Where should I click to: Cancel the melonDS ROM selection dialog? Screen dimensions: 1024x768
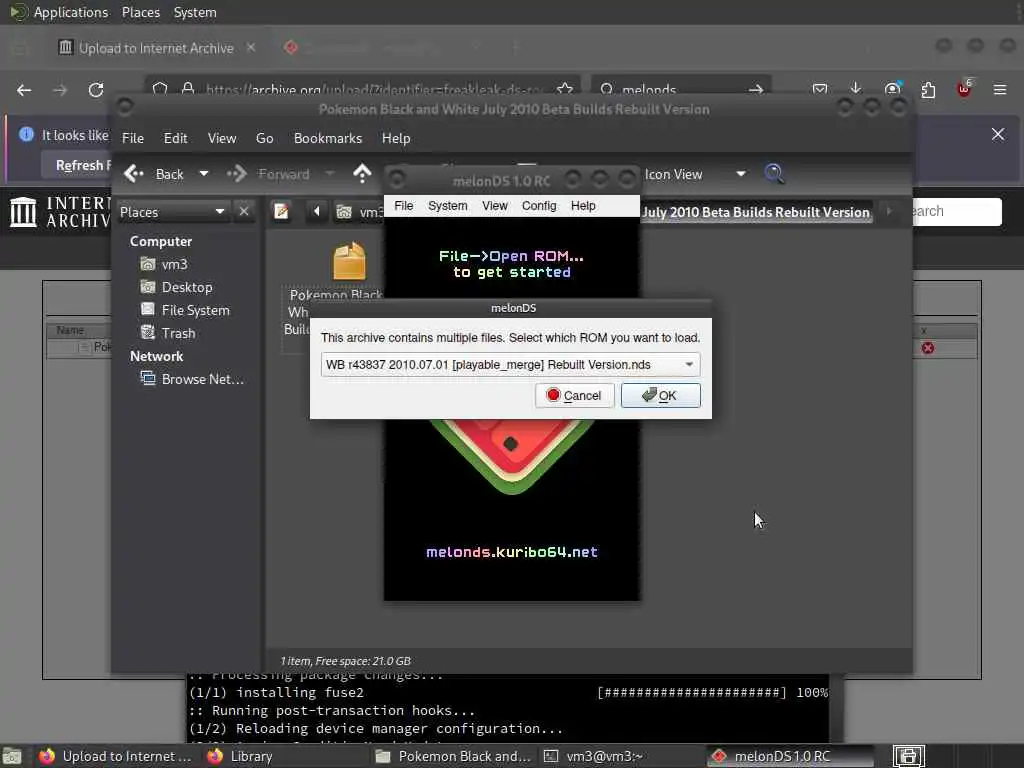pyautogui.click(x=574, y=395)
